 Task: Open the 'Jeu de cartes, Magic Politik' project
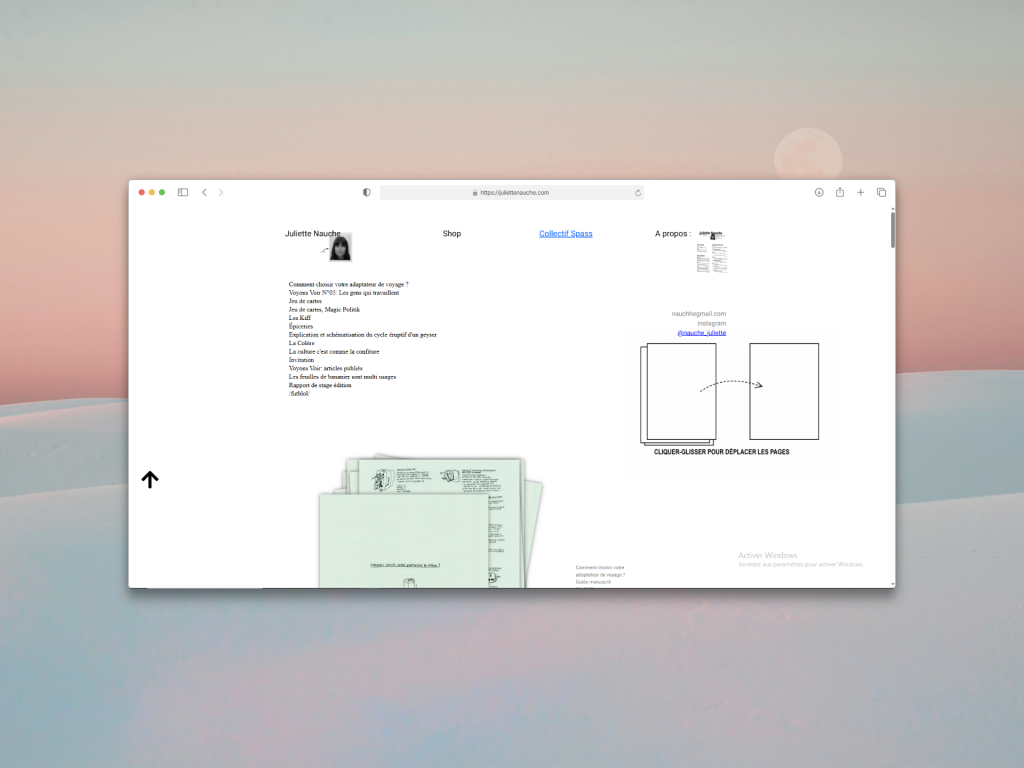324,310
